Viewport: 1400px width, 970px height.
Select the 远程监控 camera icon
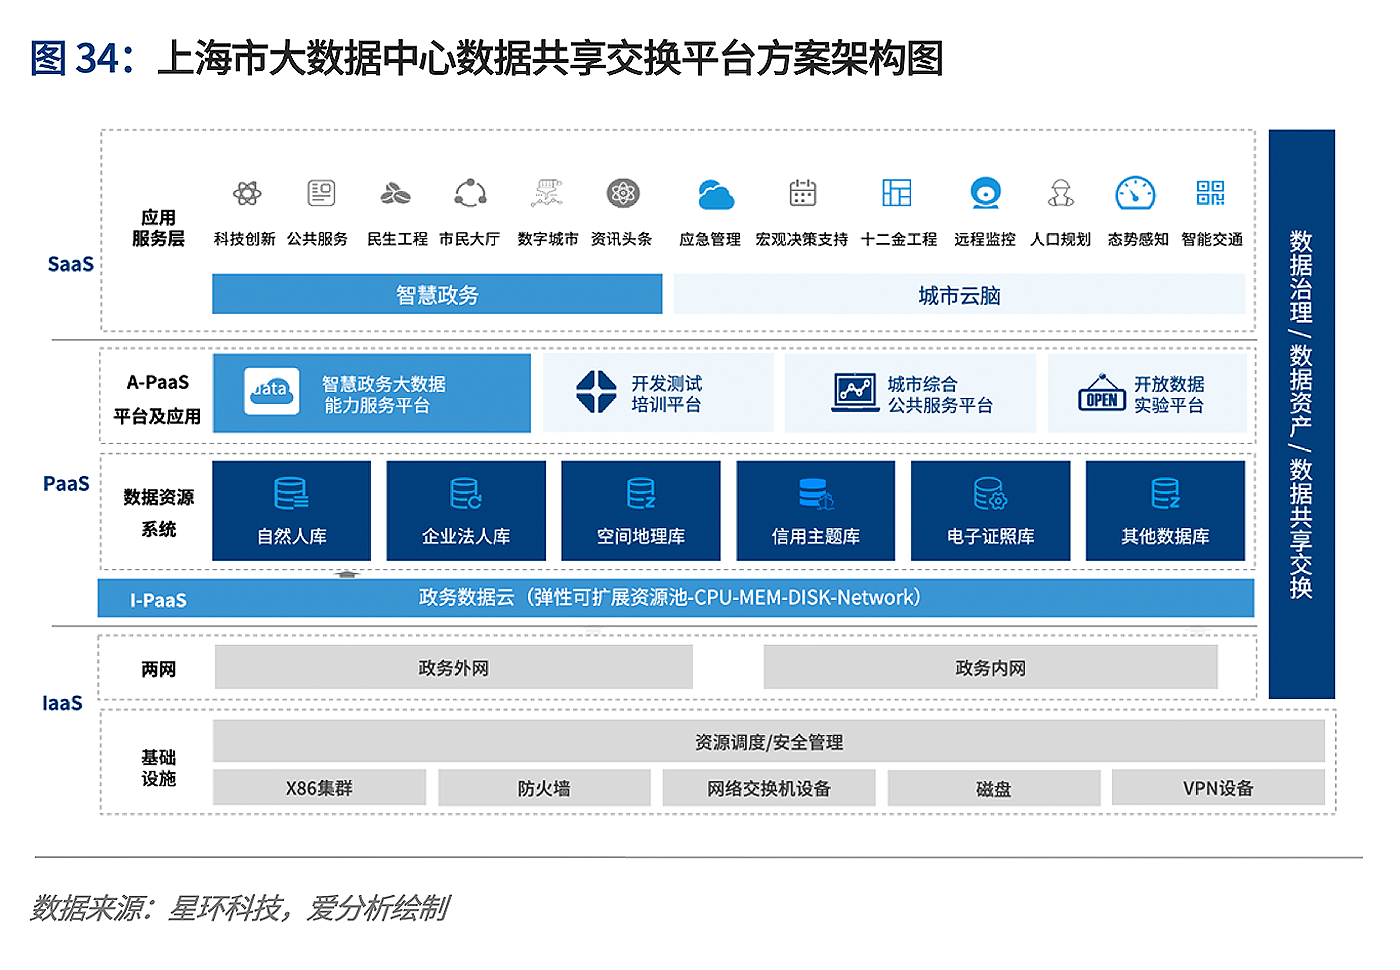coord(986,193)
